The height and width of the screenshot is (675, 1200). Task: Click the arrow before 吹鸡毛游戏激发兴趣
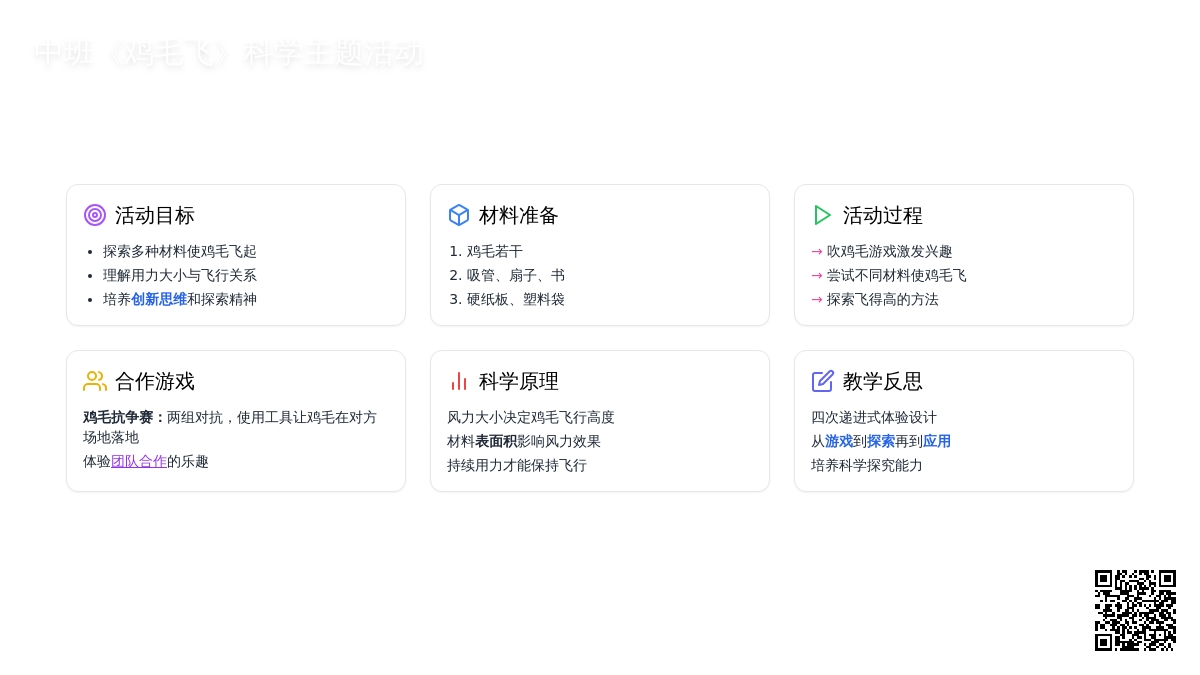pyautogui.click(x=817, y=252)
